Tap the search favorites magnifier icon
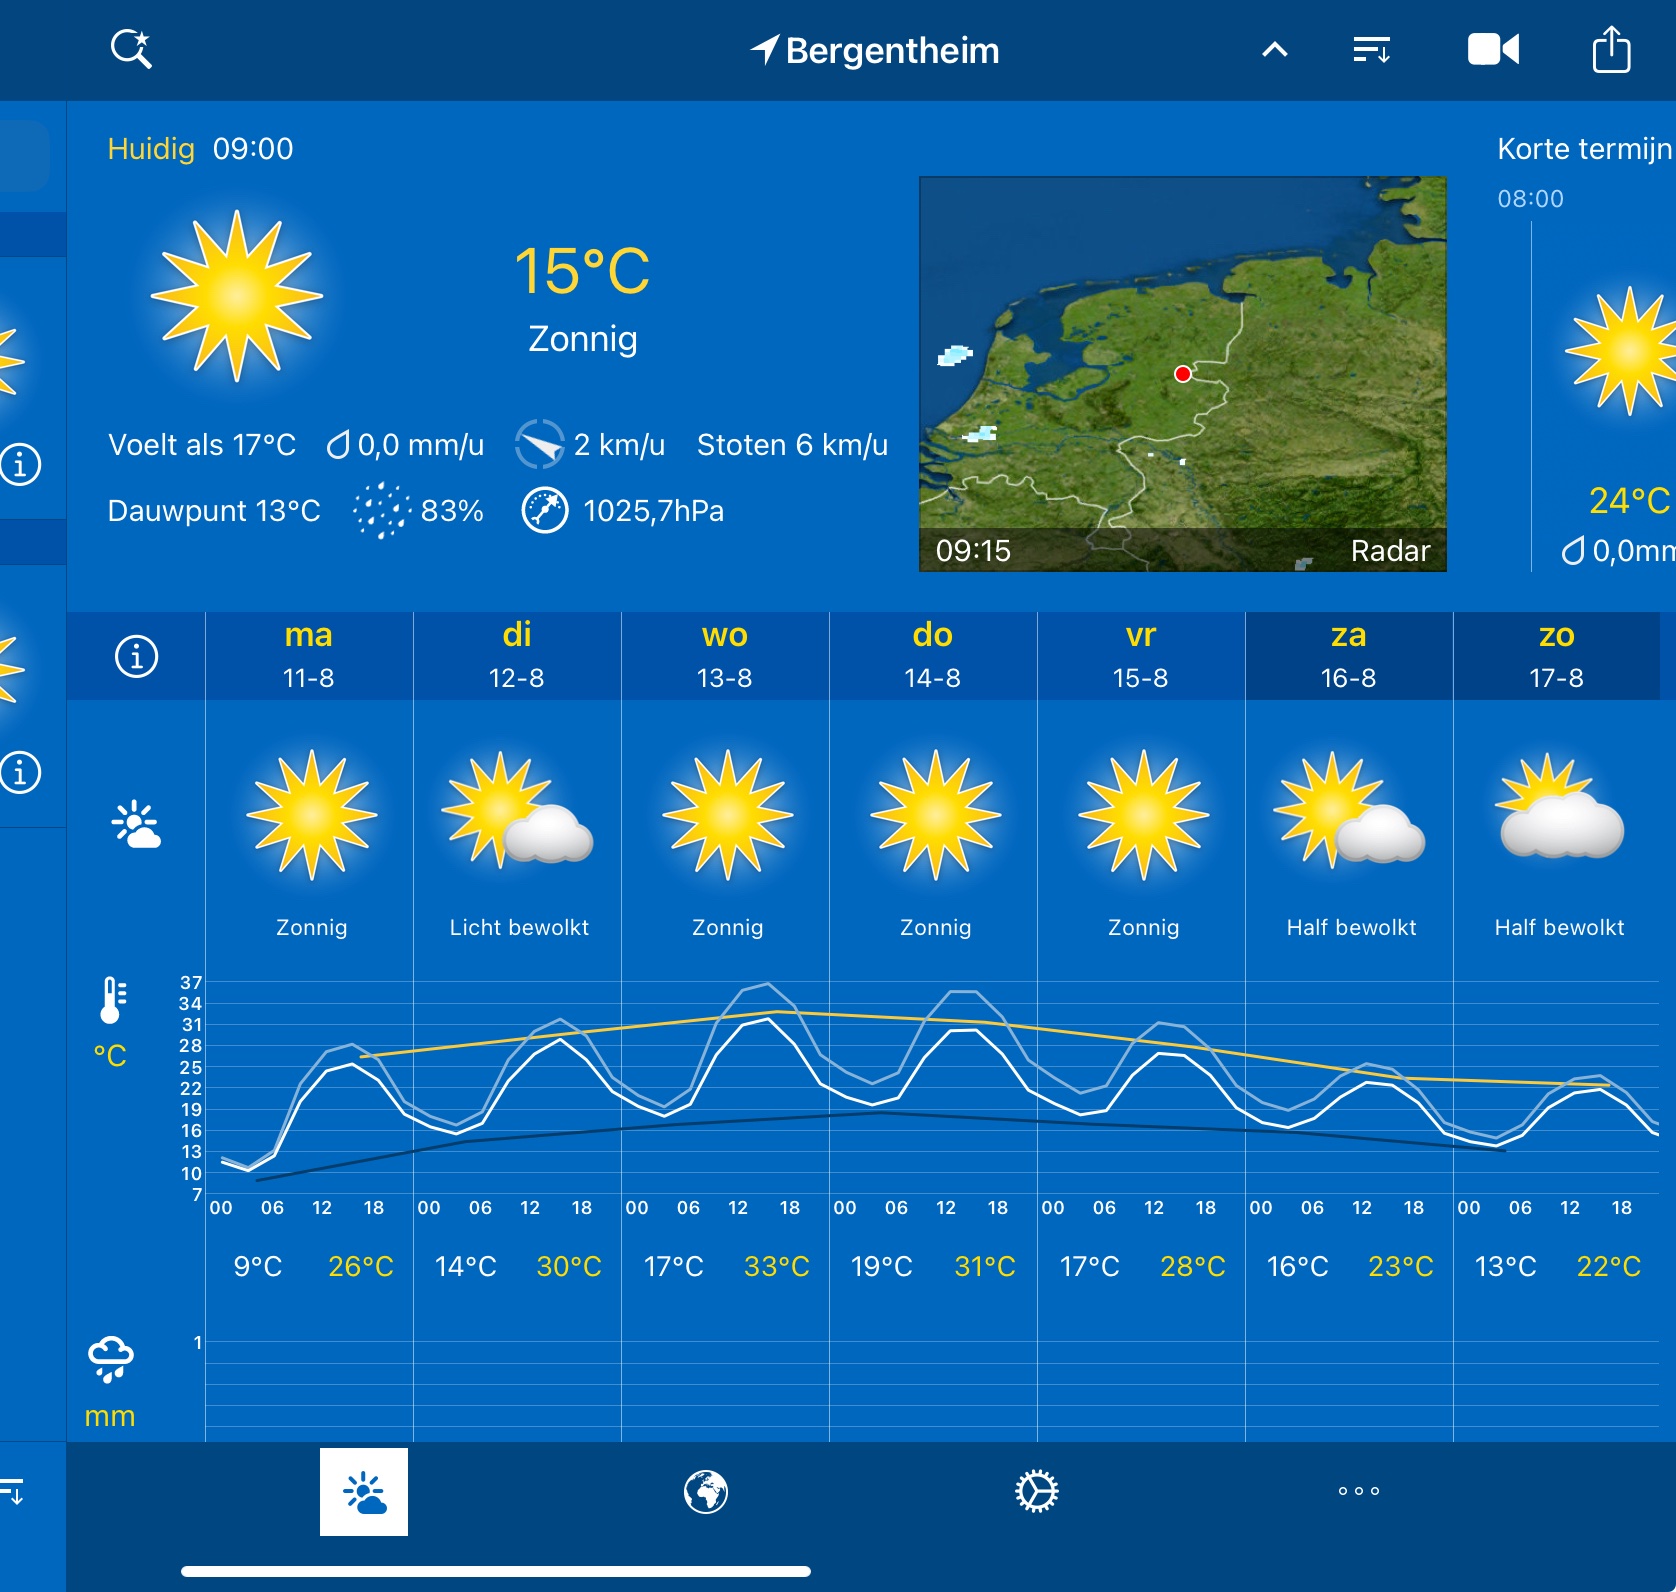1676x1592 pixels. pyautogui.click(x=131, y=49)
